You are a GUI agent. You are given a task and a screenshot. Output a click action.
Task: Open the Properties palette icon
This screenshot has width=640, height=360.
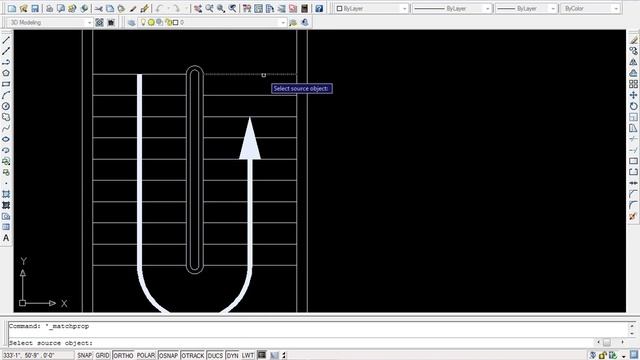click(247, 8)
